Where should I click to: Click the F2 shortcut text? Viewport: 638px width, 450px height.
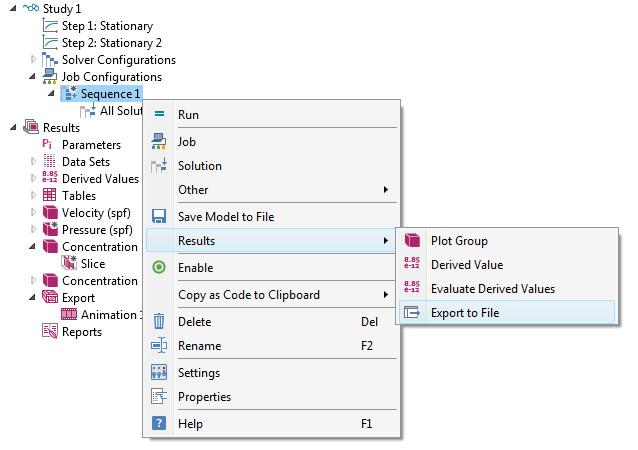367,345
